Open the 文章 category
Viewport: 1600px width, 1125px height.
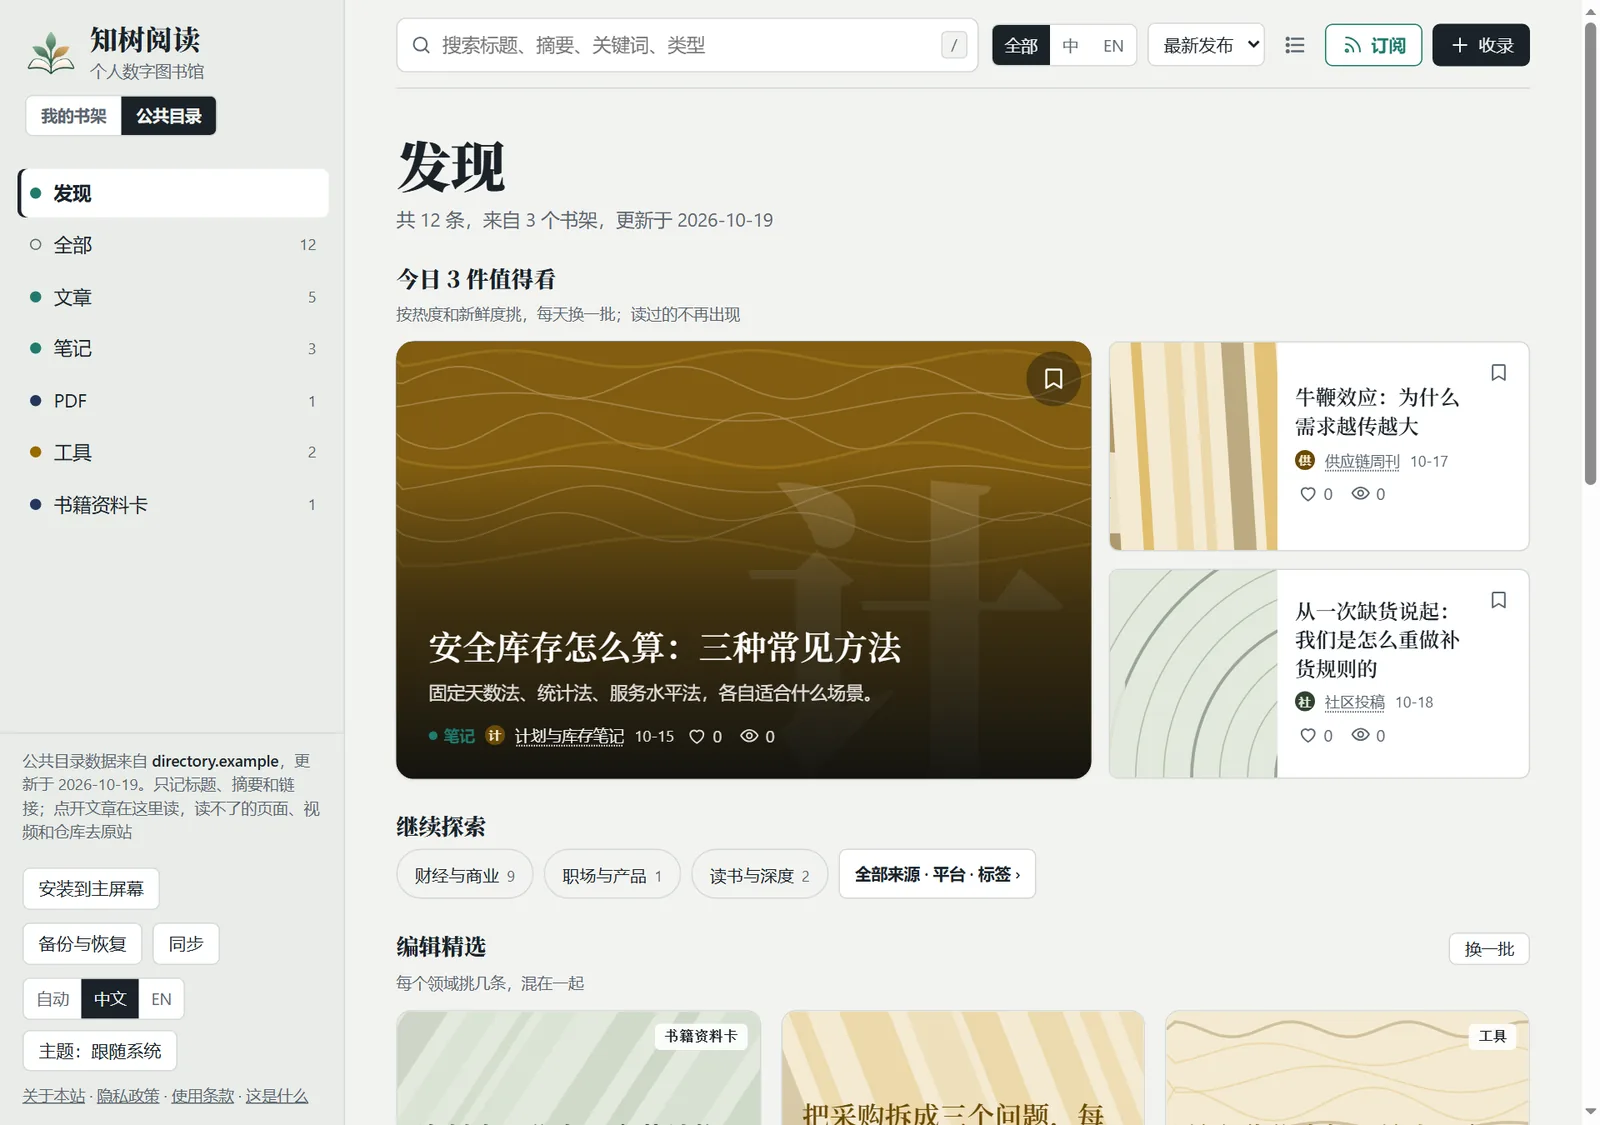(173, 297)
